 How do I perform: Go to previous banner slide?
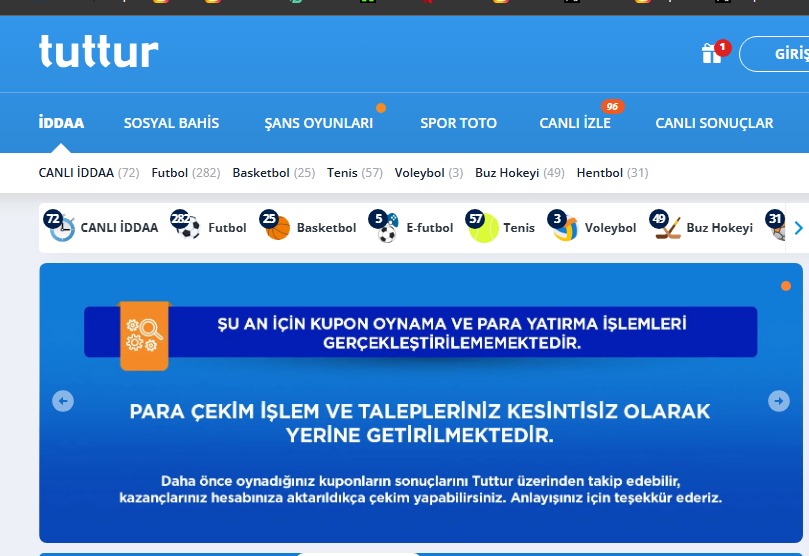63,401
